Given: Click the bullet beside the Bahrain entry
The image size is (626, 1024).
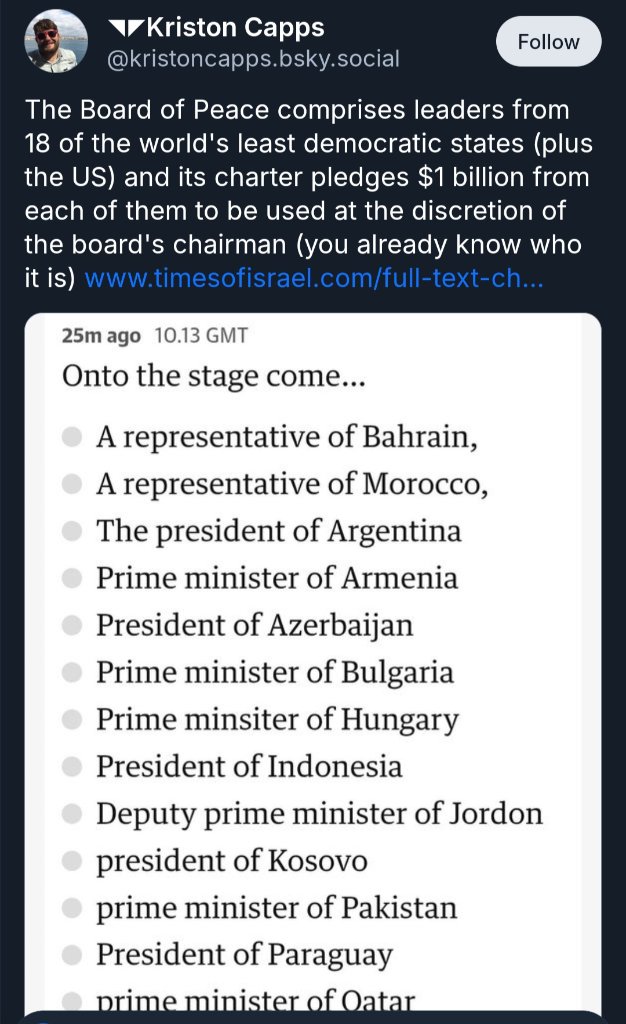Looking at the screenshot, I should pyautogui.click(x=71, y=437).
